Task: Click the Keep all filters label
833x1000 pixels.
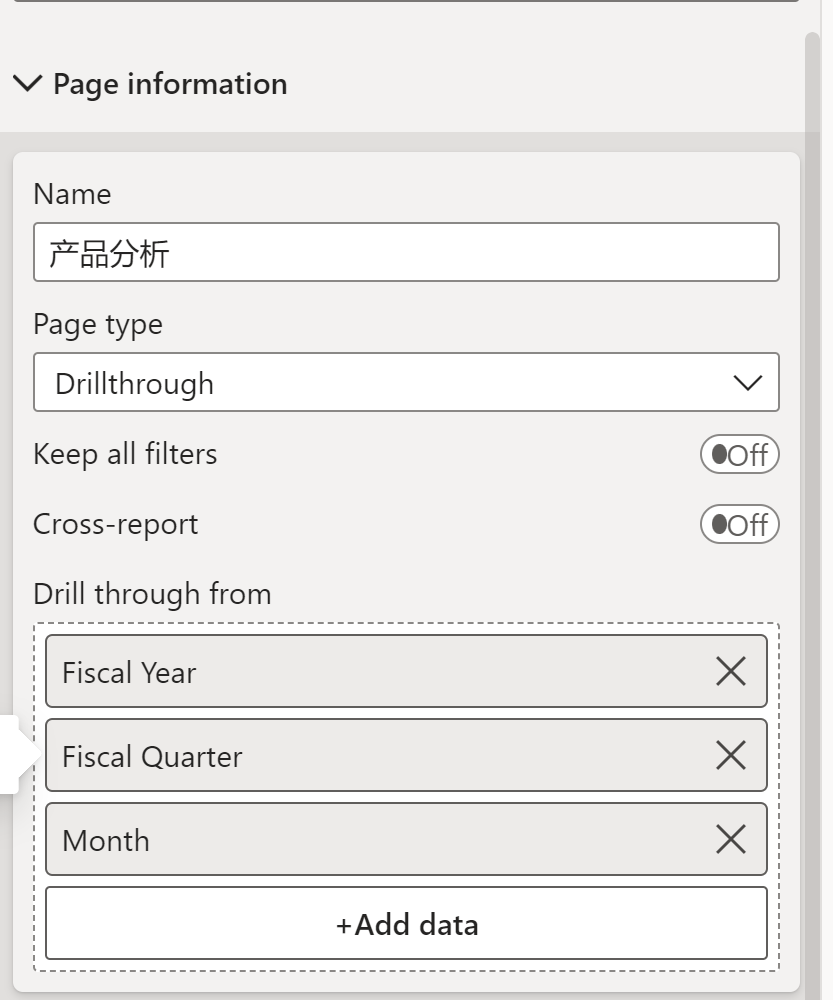Action: click(x=125, y=454)
